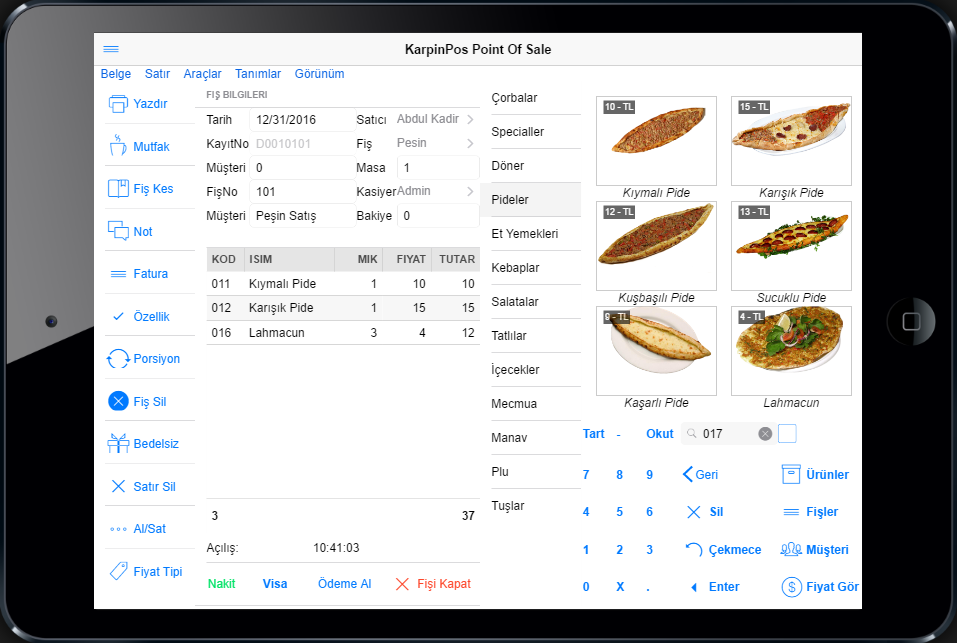
Task: Click the Ürünler box icon
Action: (x=791, y=474)
